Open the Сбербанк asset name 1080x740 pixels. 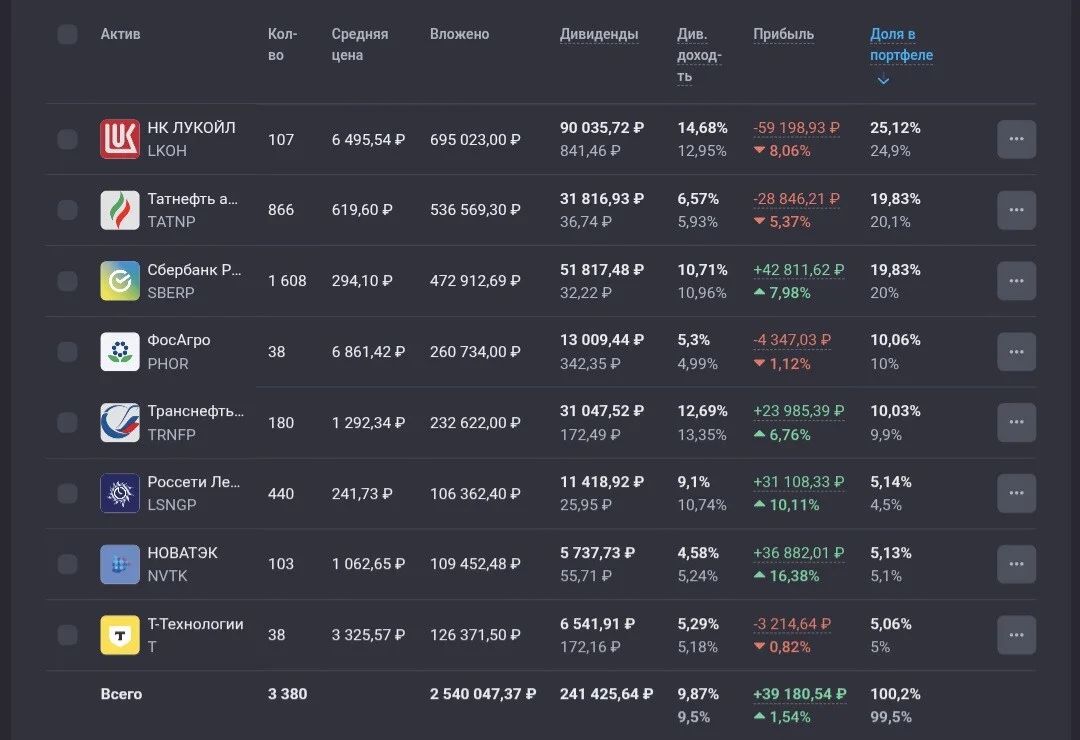194,270
